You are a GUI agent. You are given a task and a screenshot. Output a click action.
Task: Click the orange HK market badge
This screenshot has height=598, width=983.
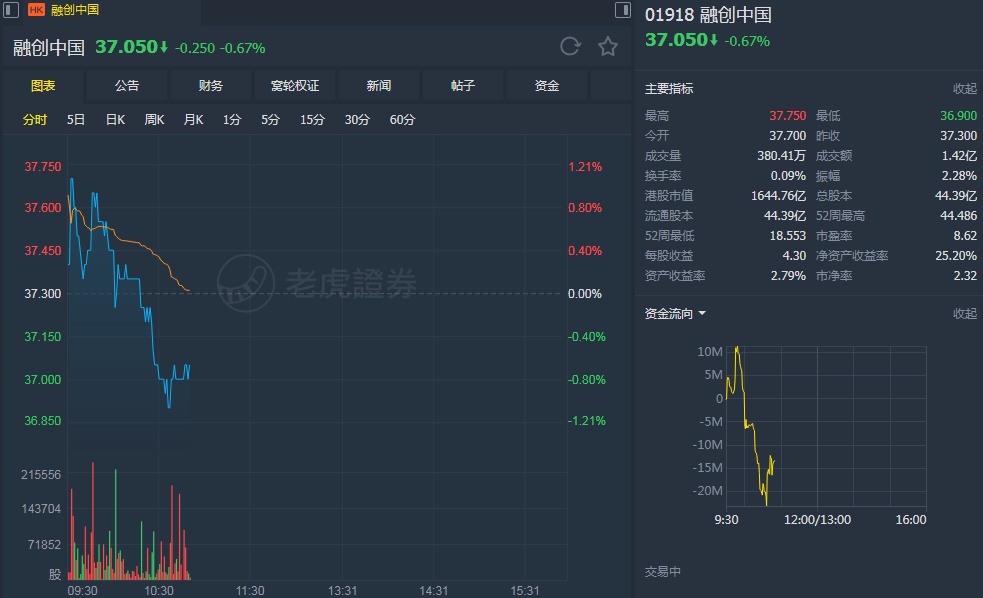36,10
